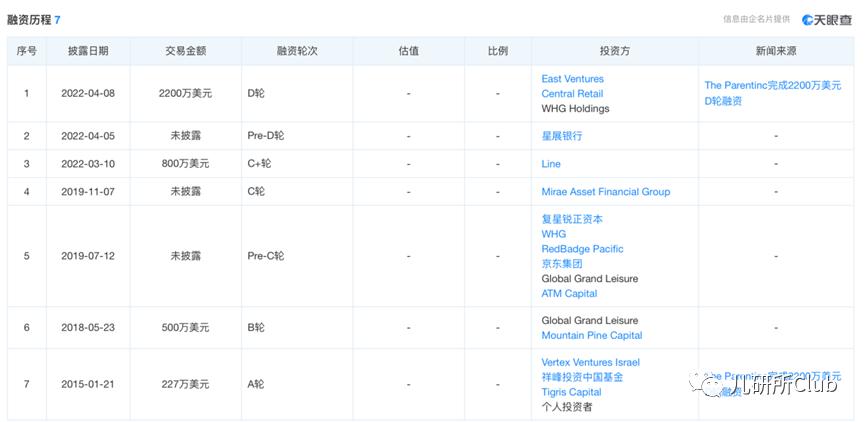Click the 京东集团 investor link
Screen dimensions: 865x422
561,264
